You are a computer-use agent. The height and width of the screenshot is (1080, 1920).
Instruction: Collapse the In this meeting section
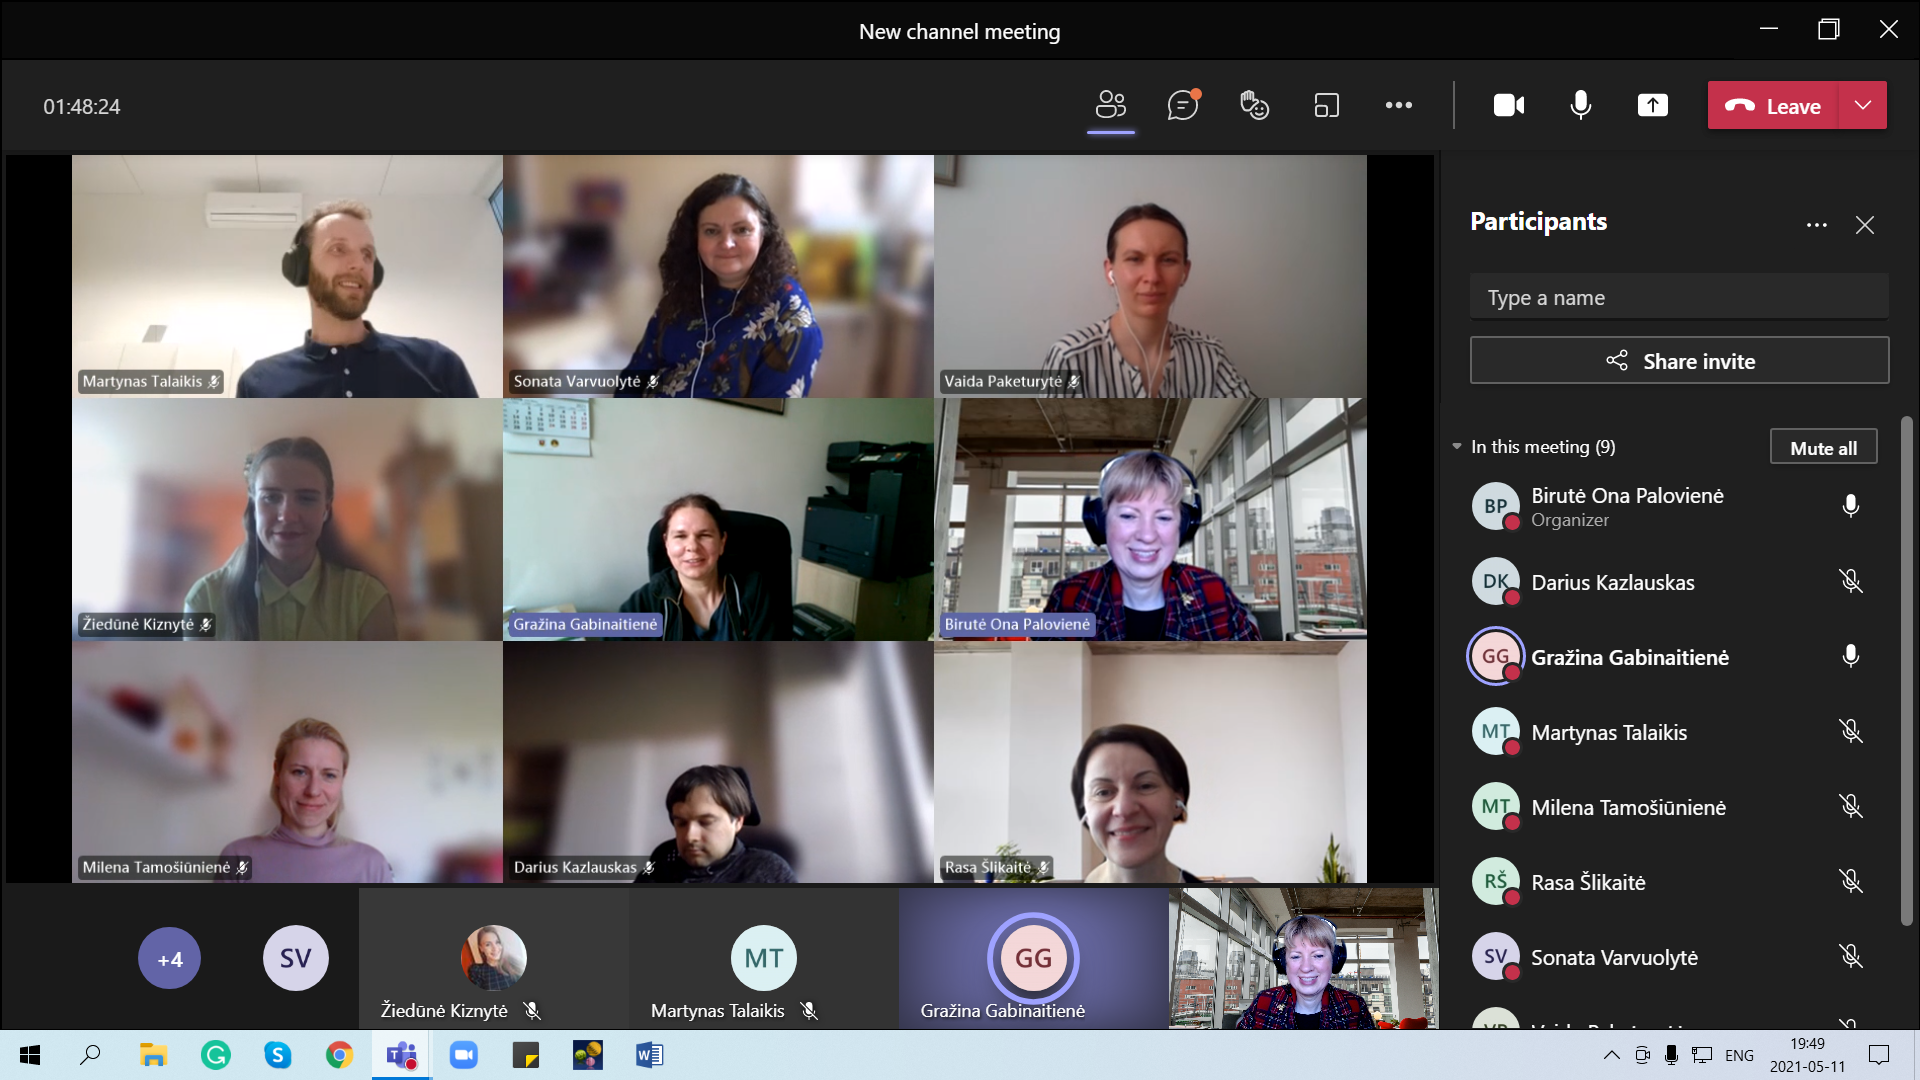pyautogui.click(x=1457, y=447)
